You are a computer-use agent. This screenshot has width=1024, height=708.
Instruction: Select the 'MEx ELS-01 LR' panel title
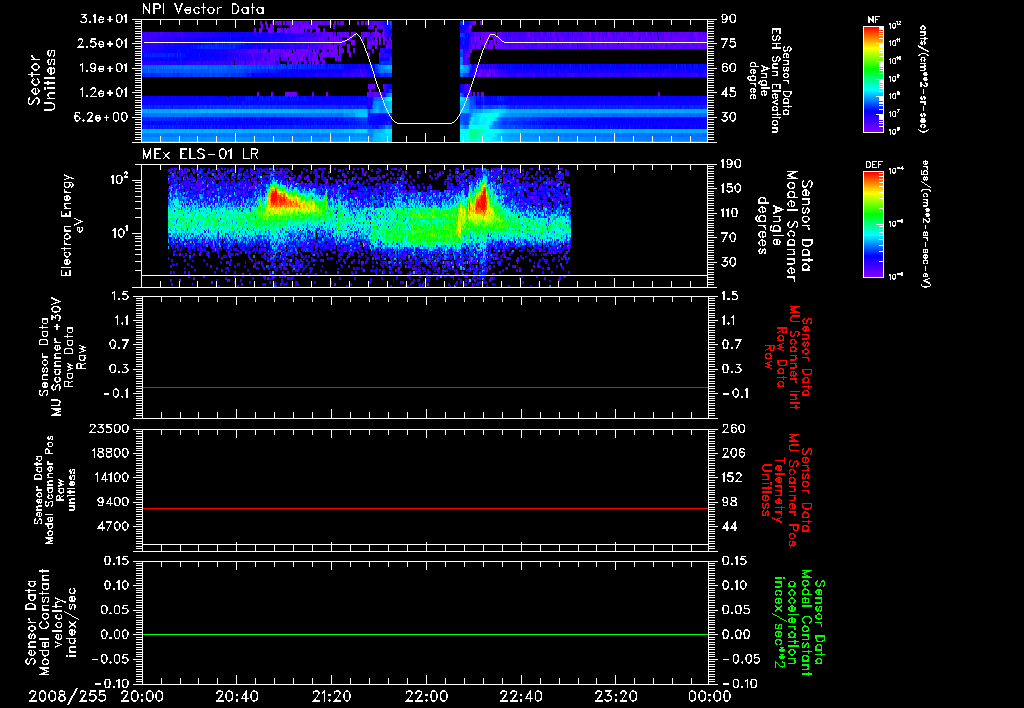click(x=200, y=154)
